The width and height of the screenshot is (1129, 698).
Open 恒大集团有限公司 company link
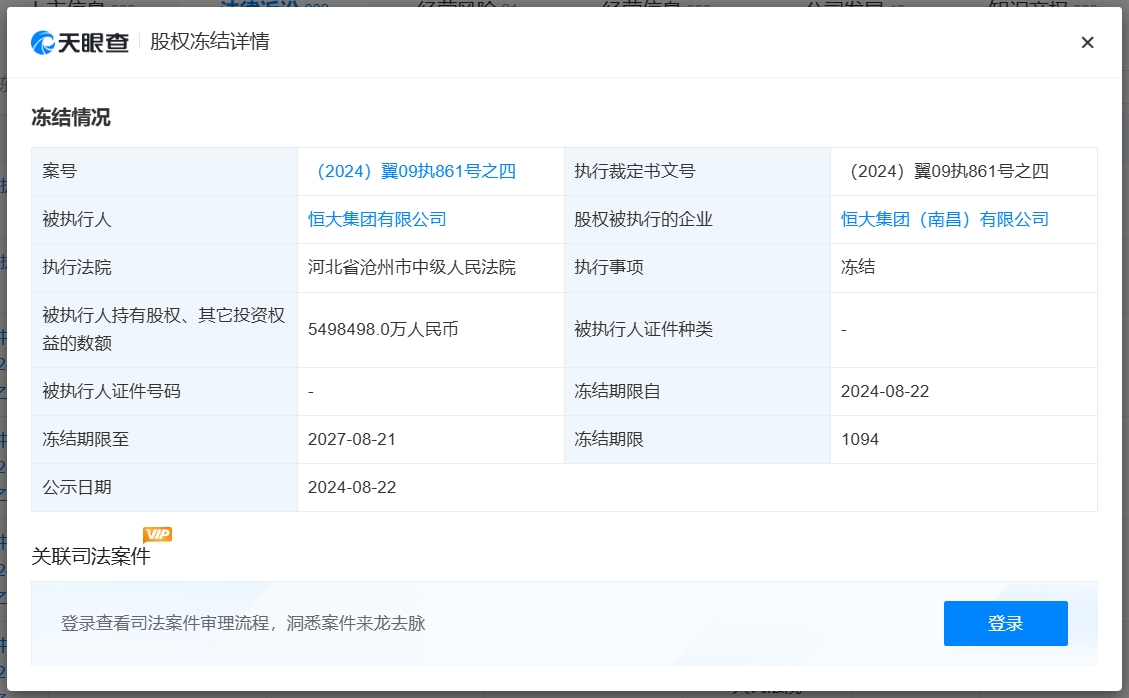click(377, 219)
